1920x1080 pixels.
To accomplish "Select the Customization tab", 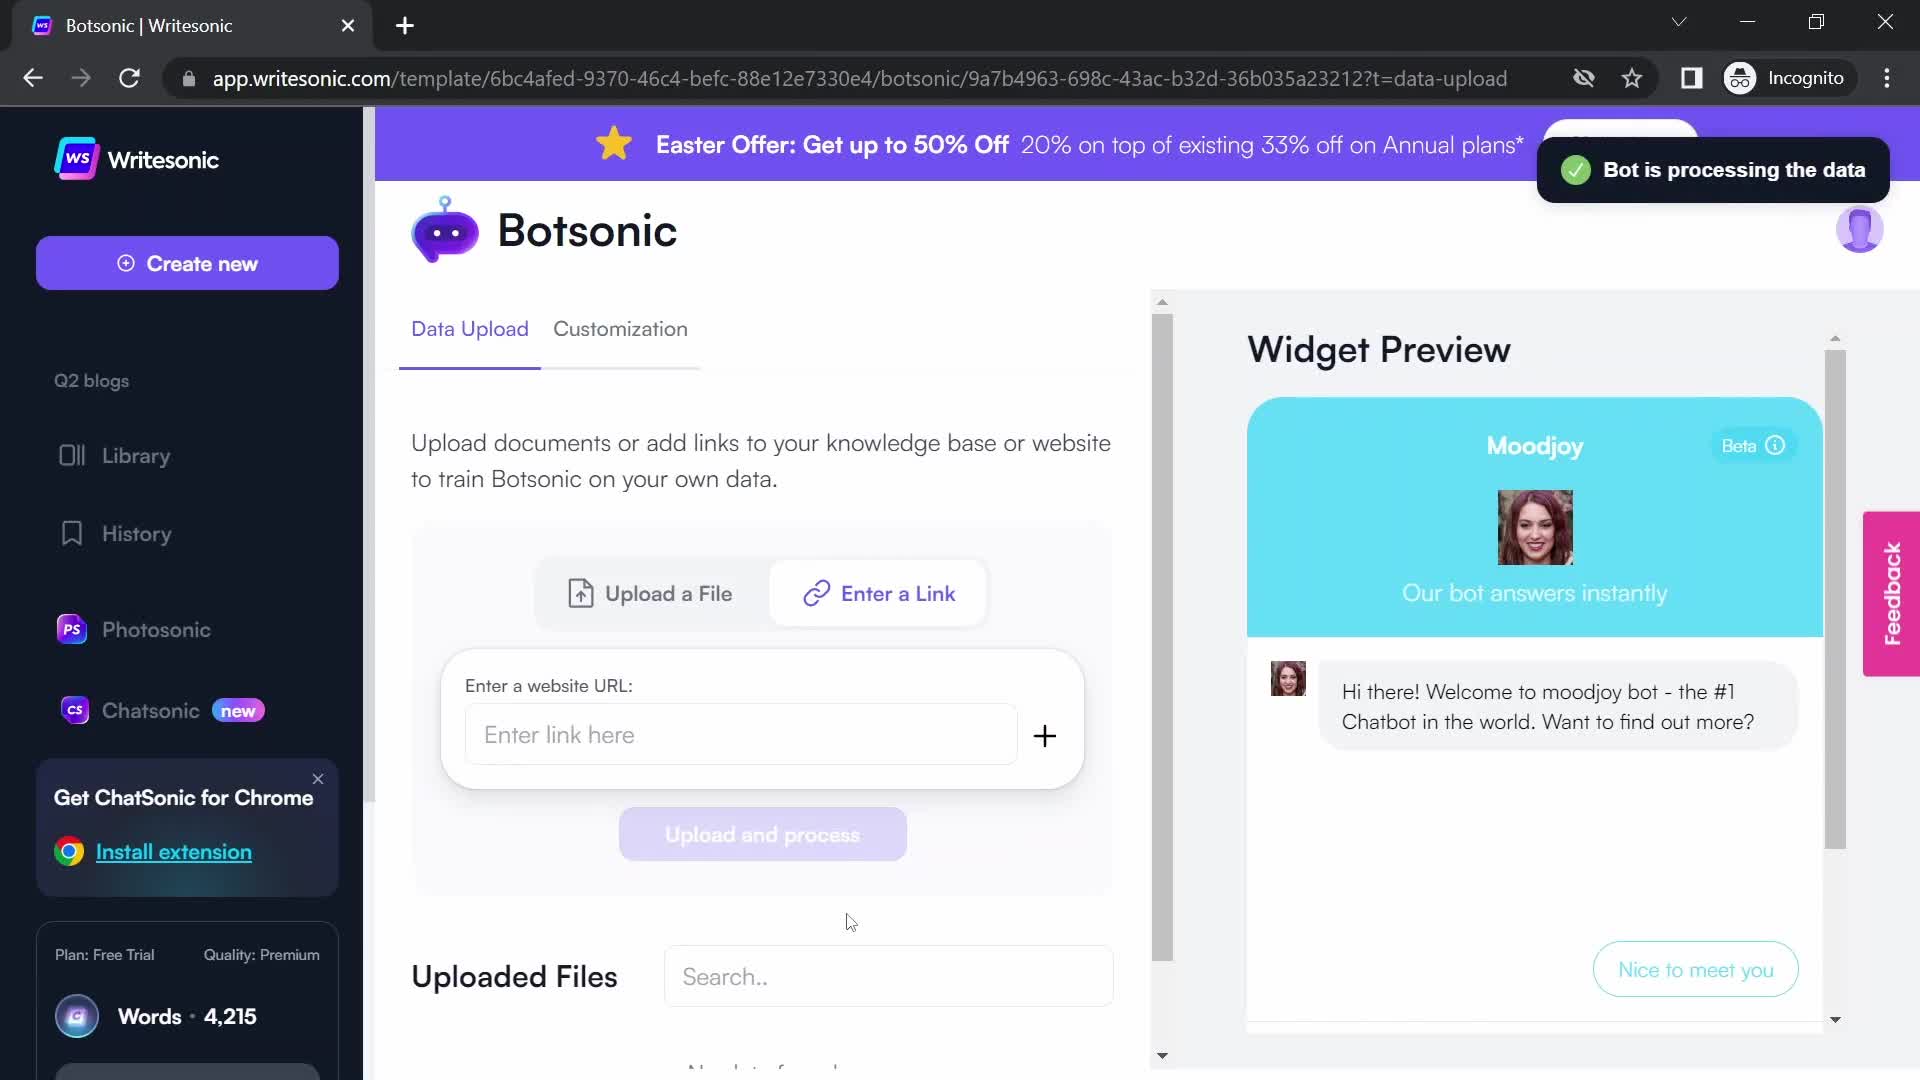I will (620, 328).
